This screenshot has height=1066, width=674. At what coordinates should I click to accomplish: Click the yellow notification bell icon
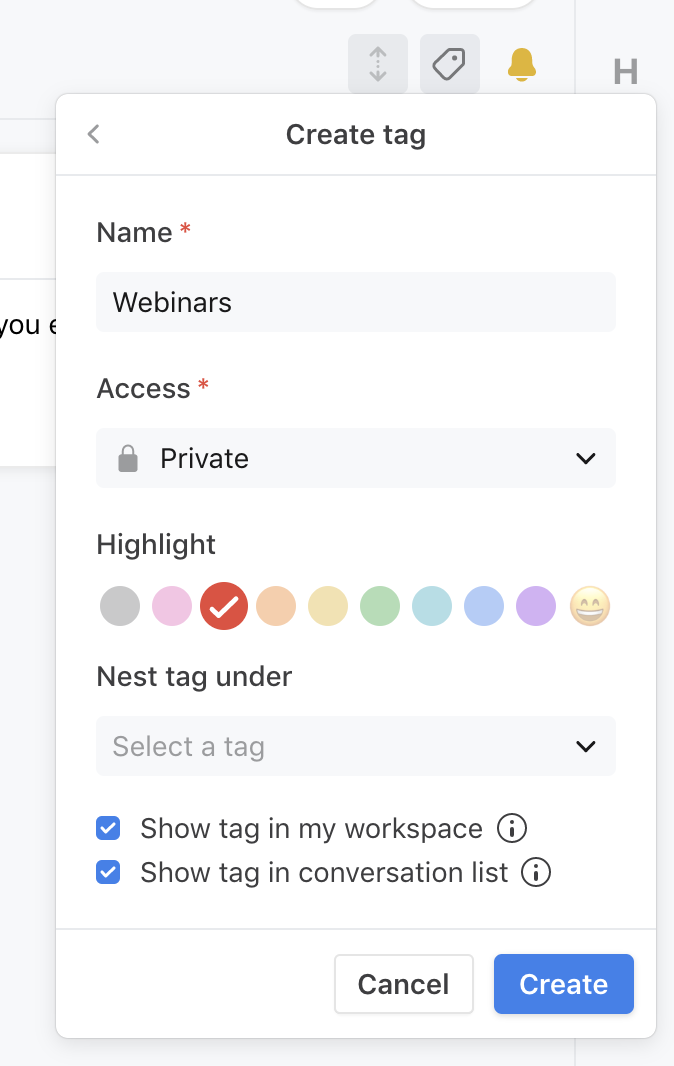point(521,65)
